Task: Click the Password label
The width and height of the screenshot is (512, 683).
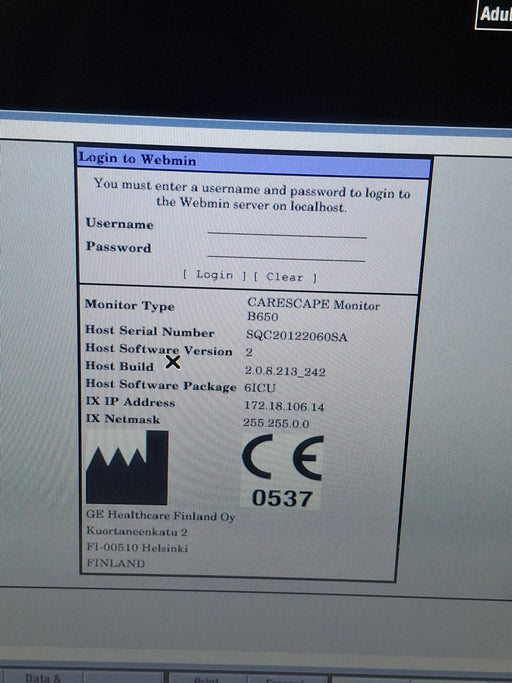Action: click(119, 247)
